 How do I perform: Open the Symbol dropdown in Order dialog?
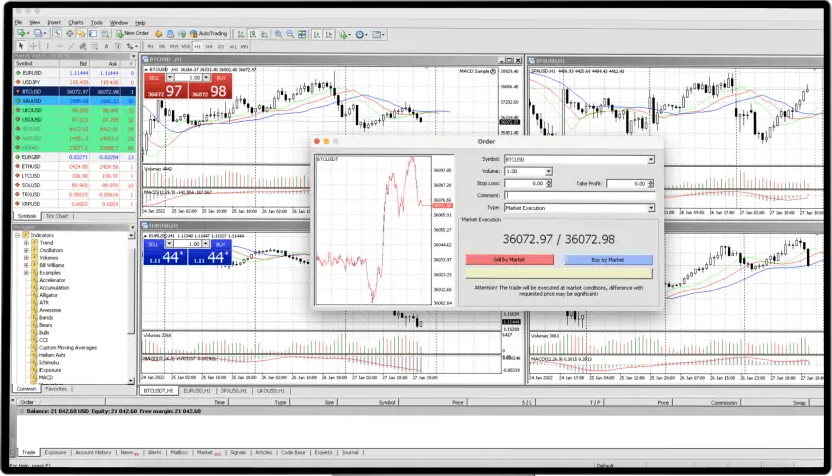(x=650, y=159)
